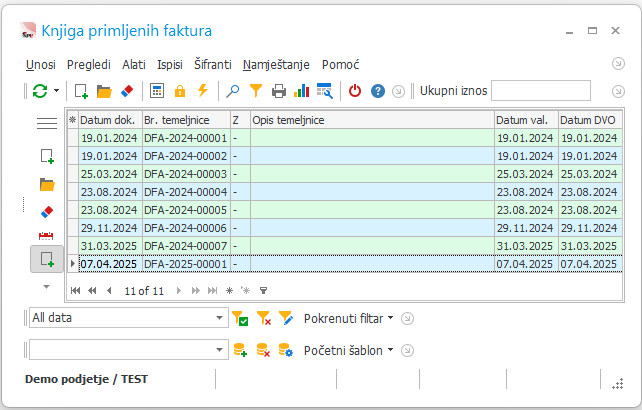642x410 pixels.
Task: Click the sidebar open folder icon
Action: tap(47, 185)
